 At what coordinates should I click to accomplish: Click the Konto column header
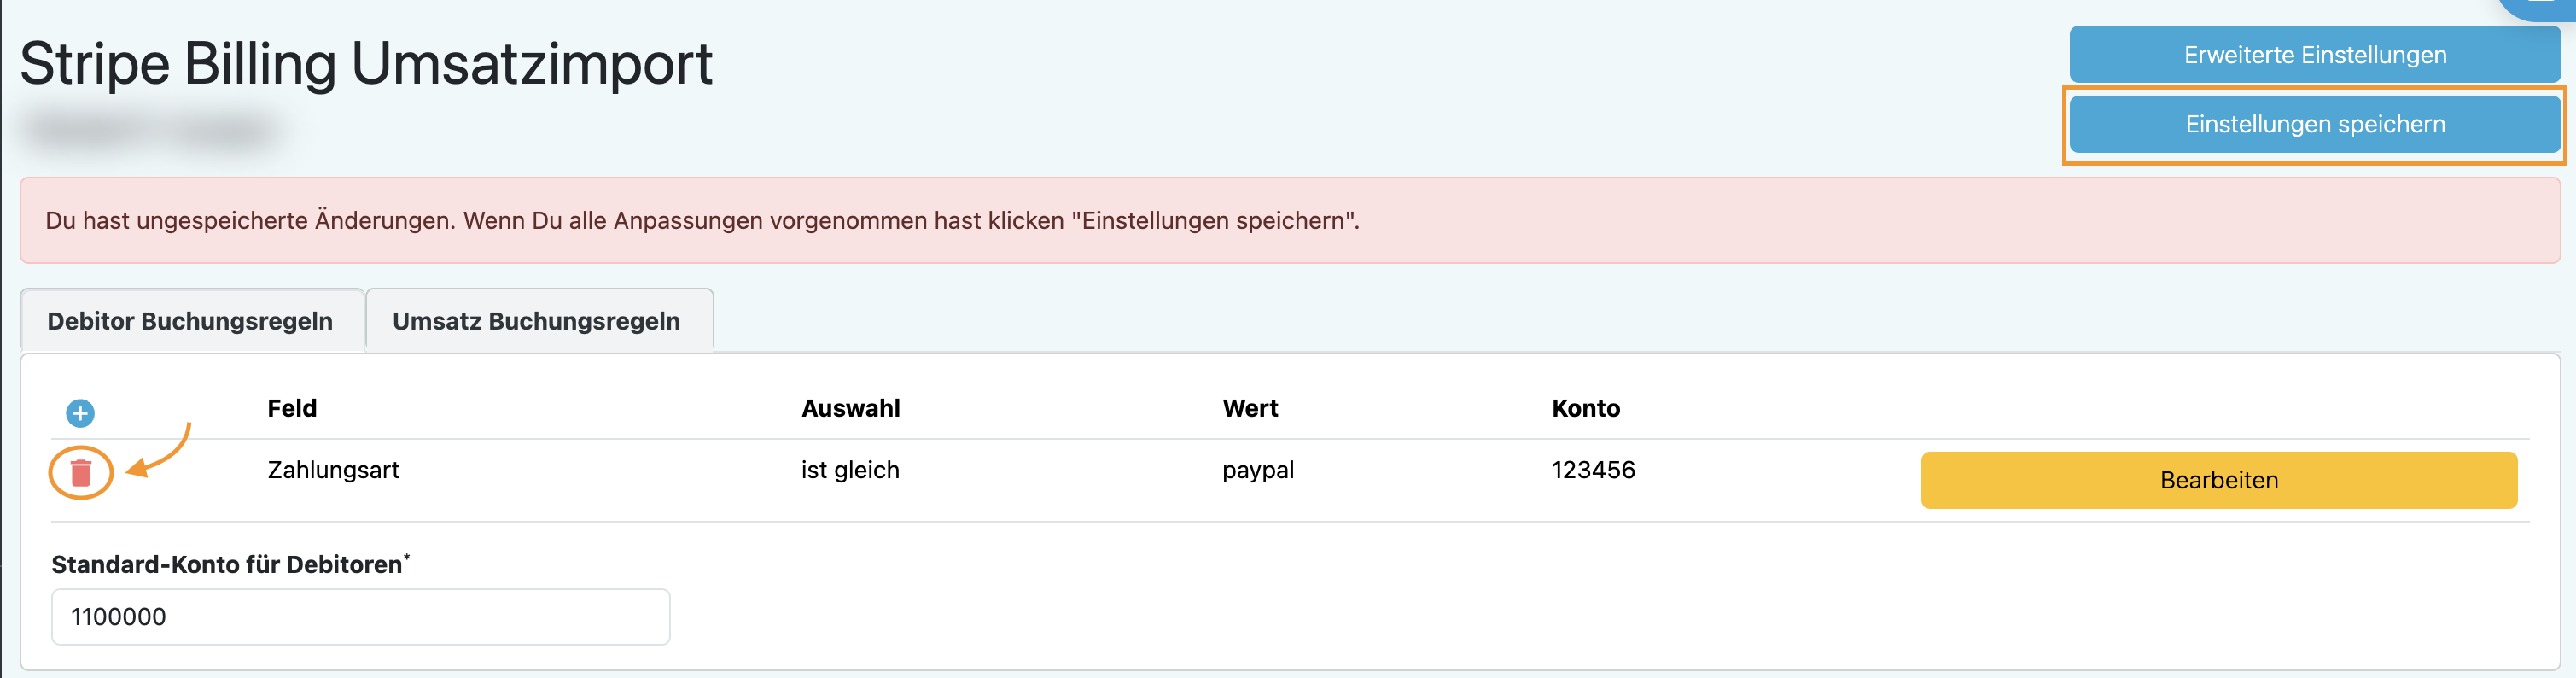(x=1585, y=408)
